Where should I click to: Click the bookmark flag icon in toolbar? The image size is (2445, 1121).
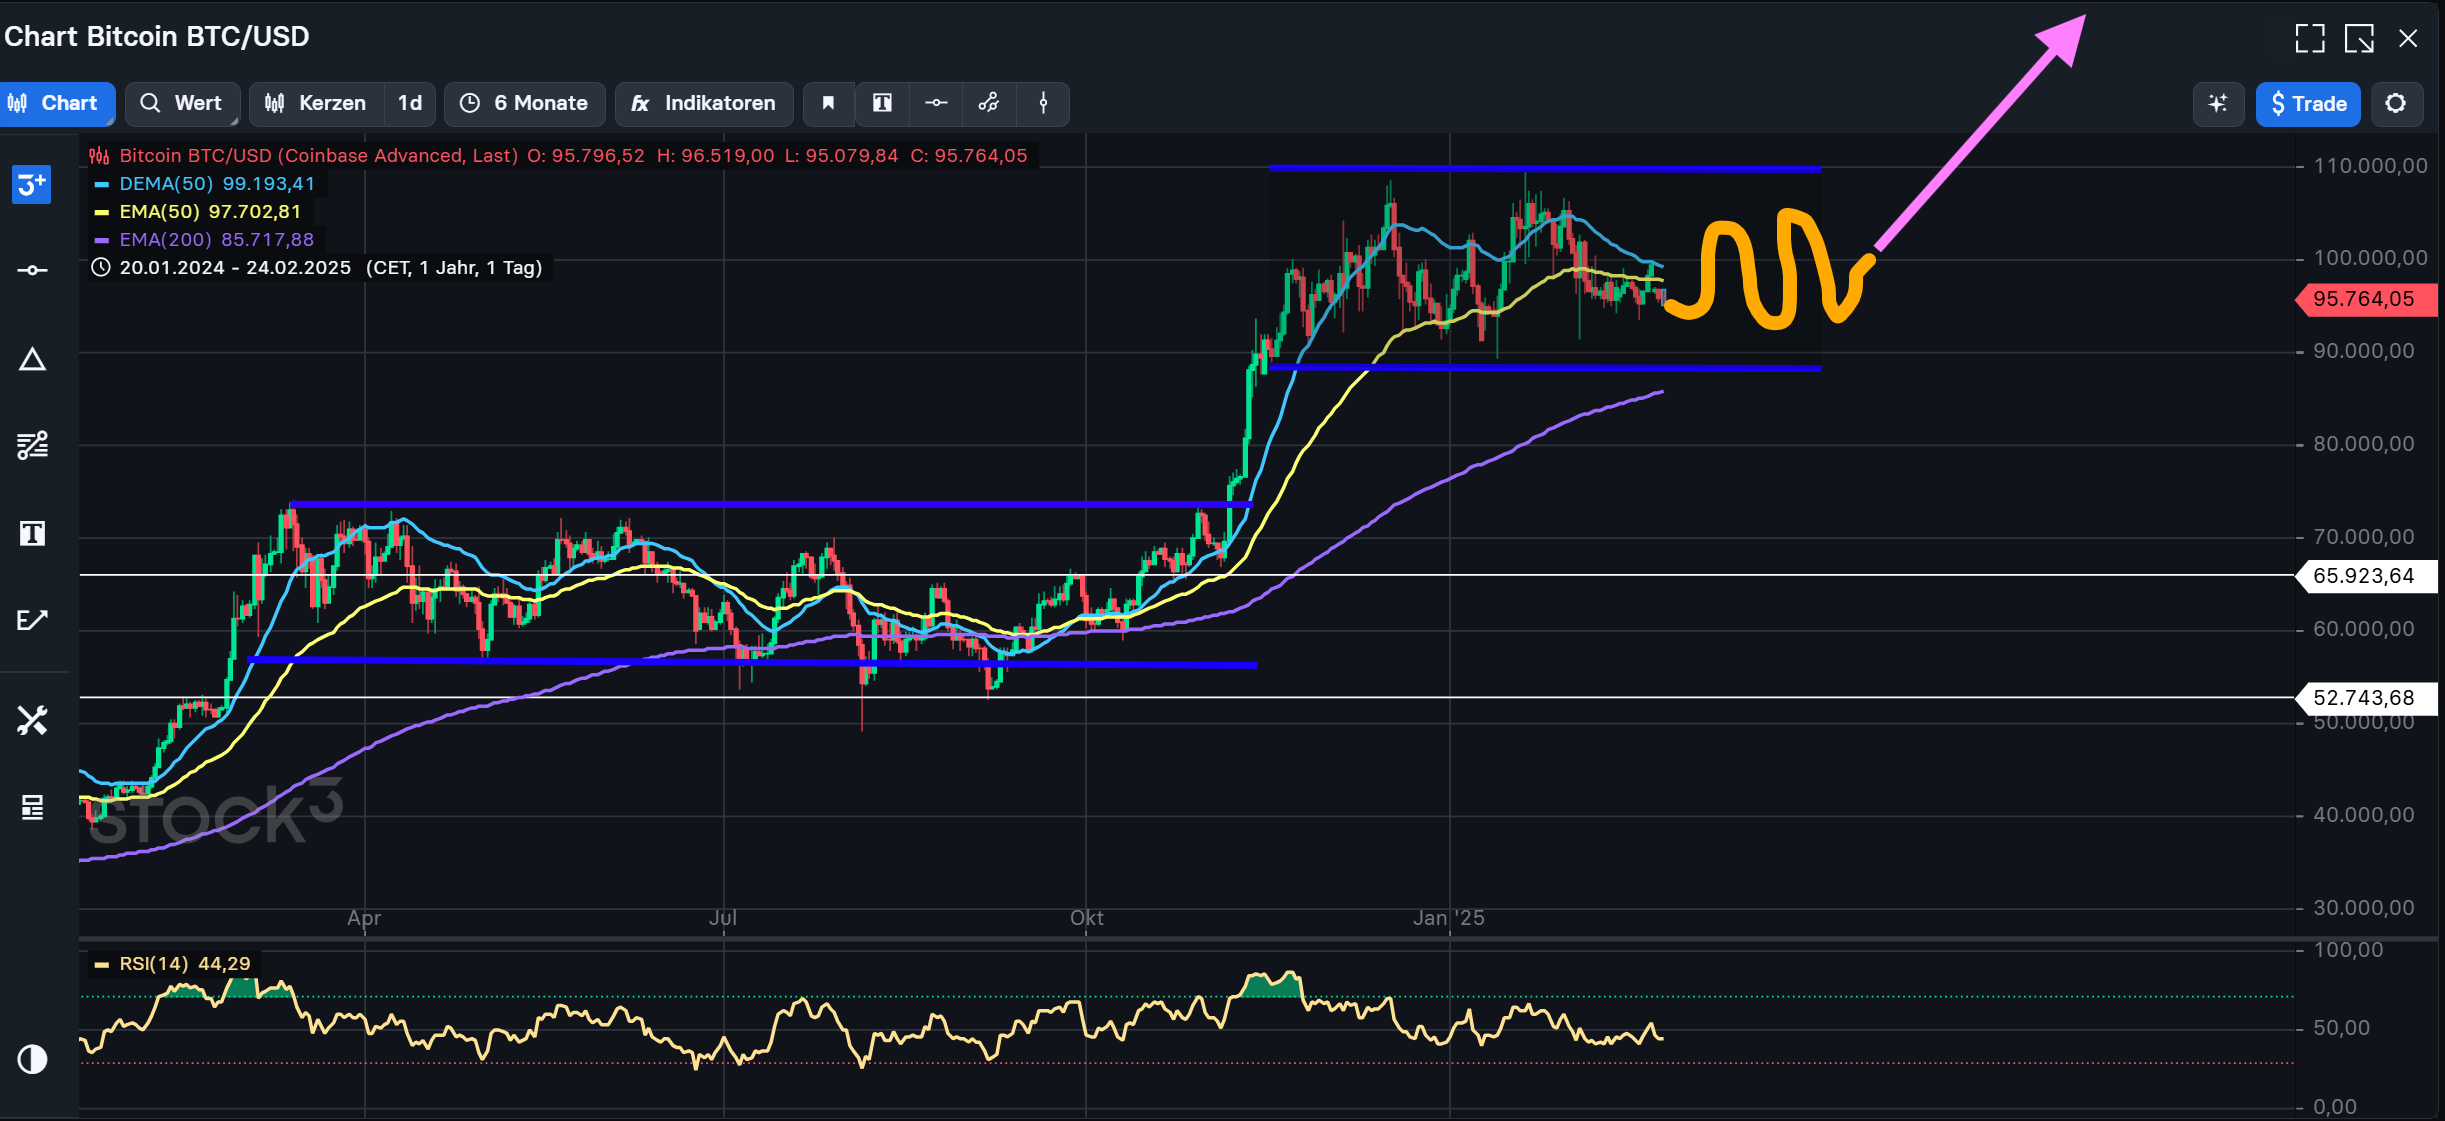828,103
